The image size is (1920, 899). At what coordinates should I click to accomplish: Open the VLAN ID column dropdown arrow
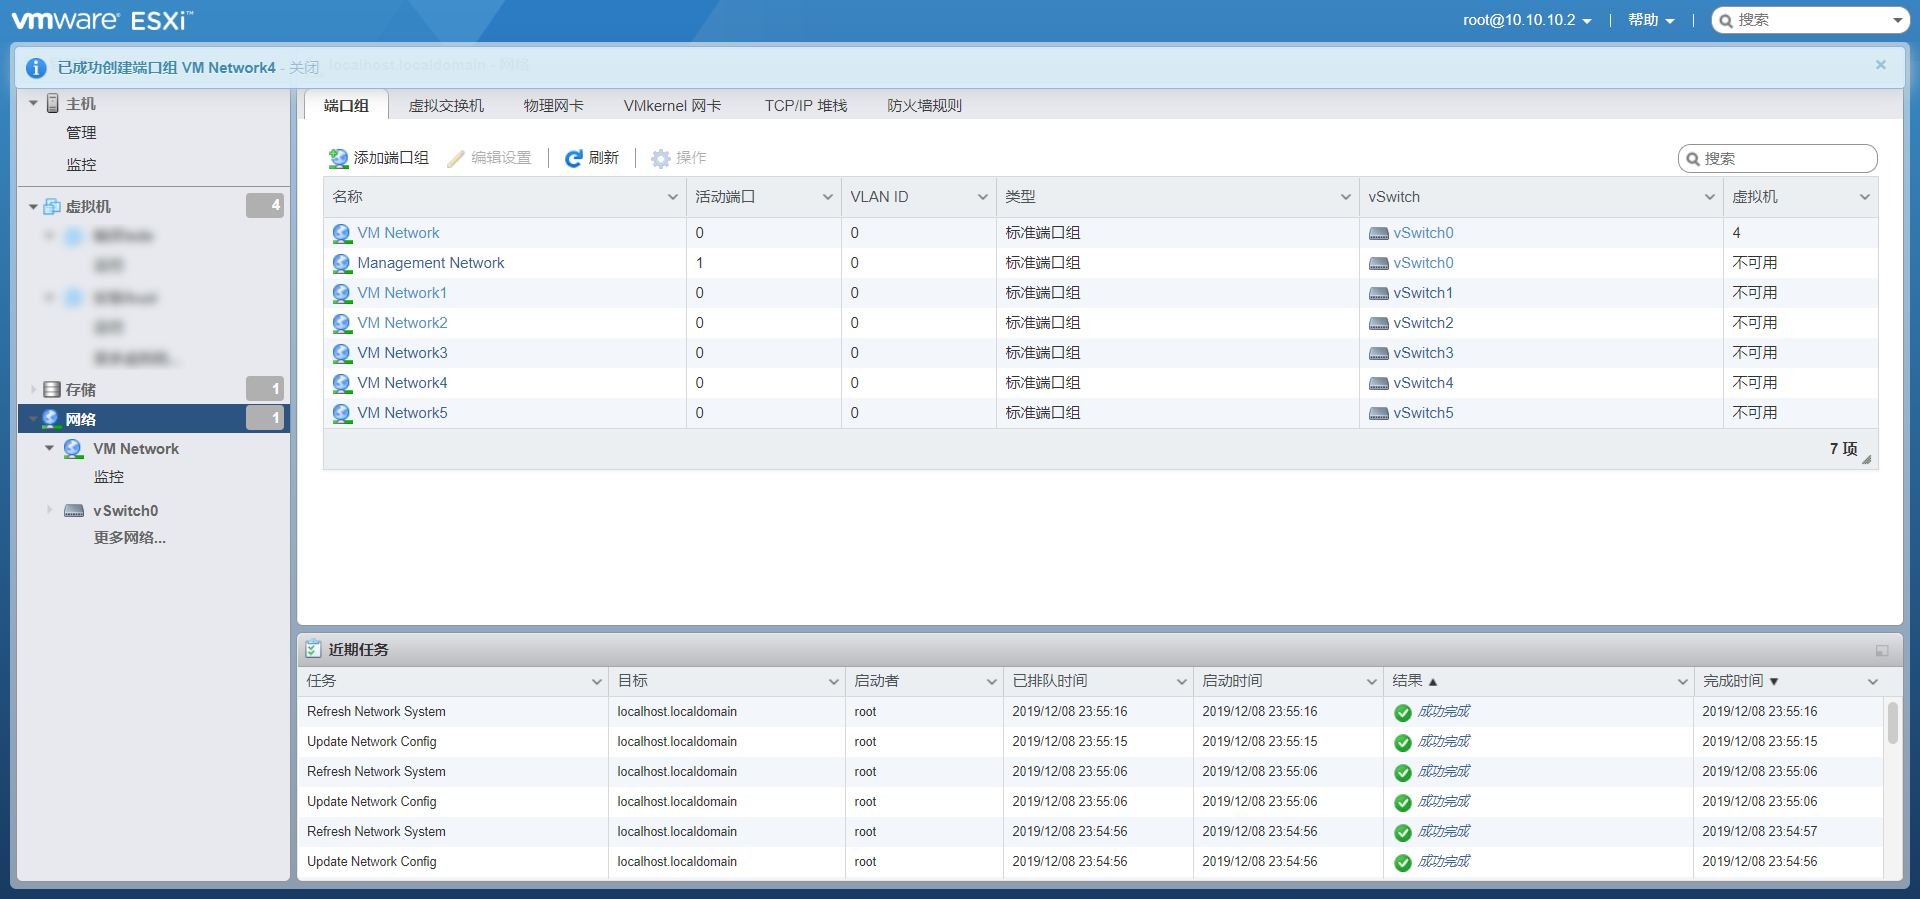(x=983, y=197)
